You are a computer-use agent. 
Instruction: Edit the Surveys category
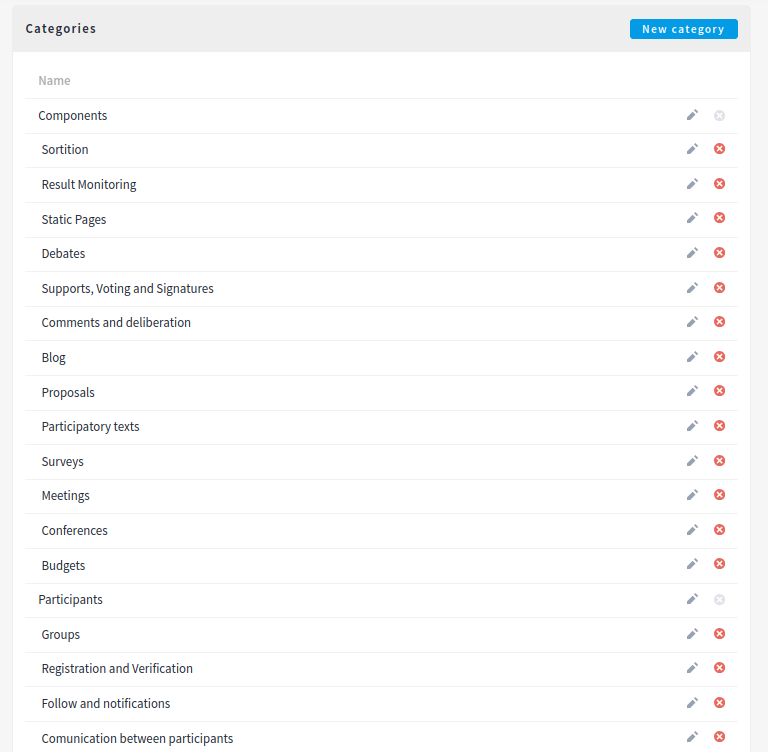pos(692,461)
